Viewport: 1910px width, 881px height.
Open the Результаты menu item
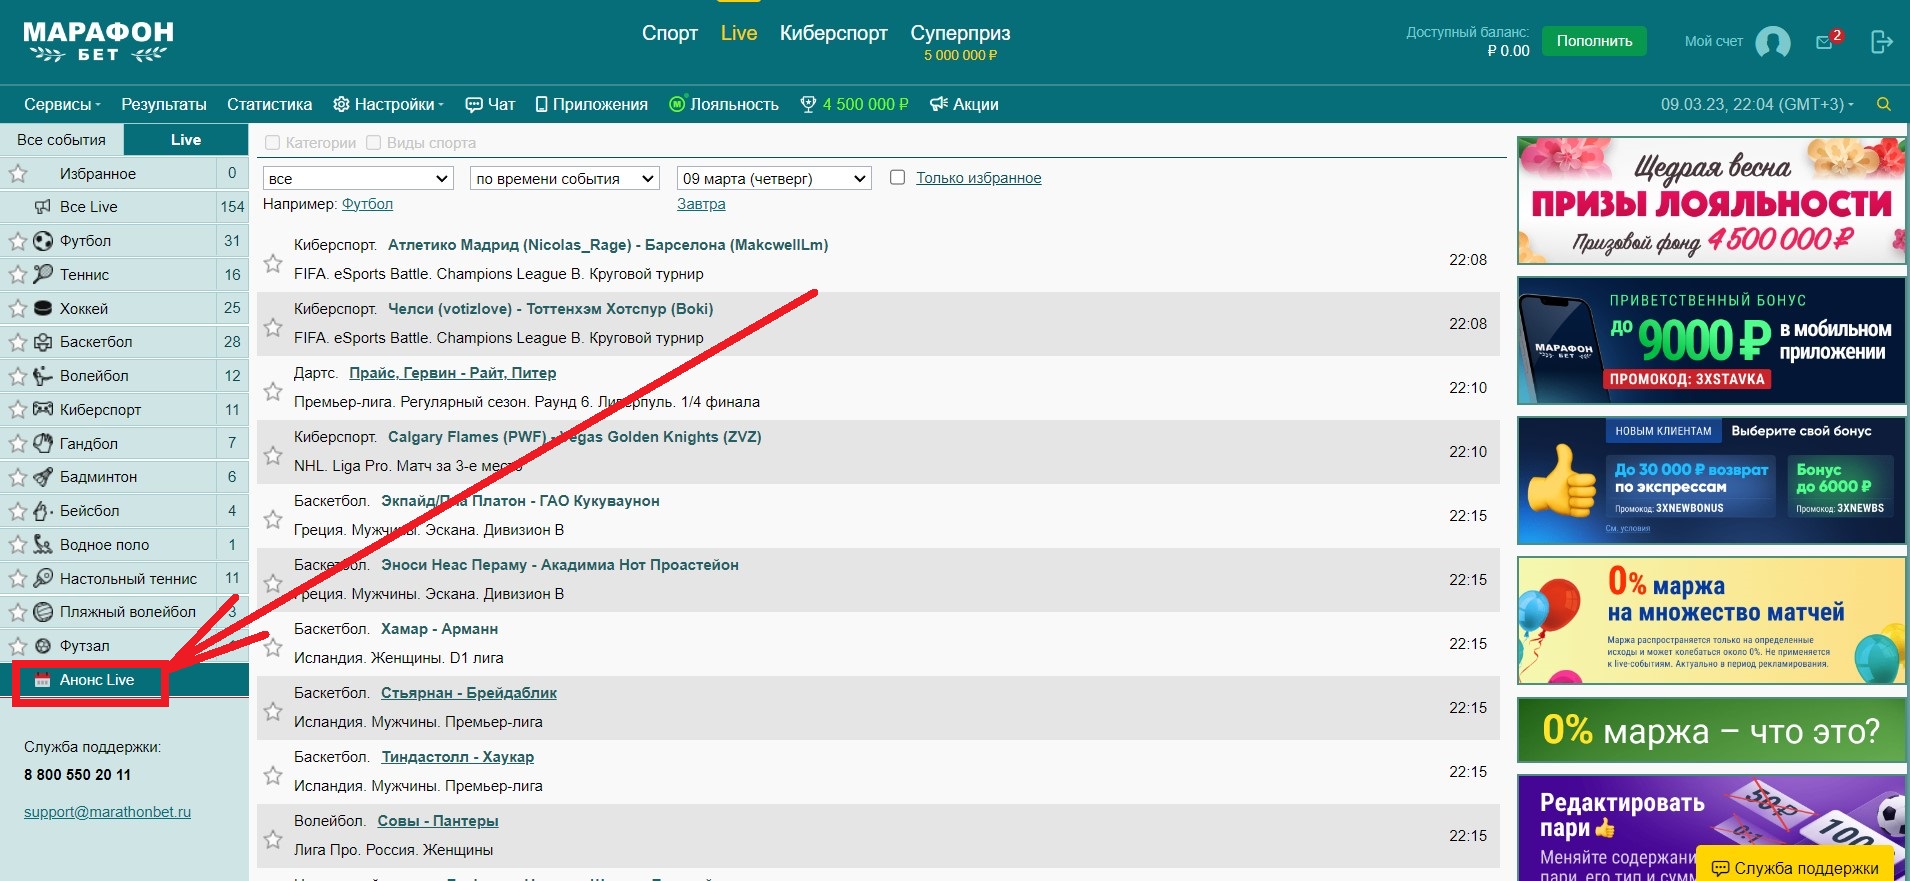pyautogui.click(x=164, y=104)
